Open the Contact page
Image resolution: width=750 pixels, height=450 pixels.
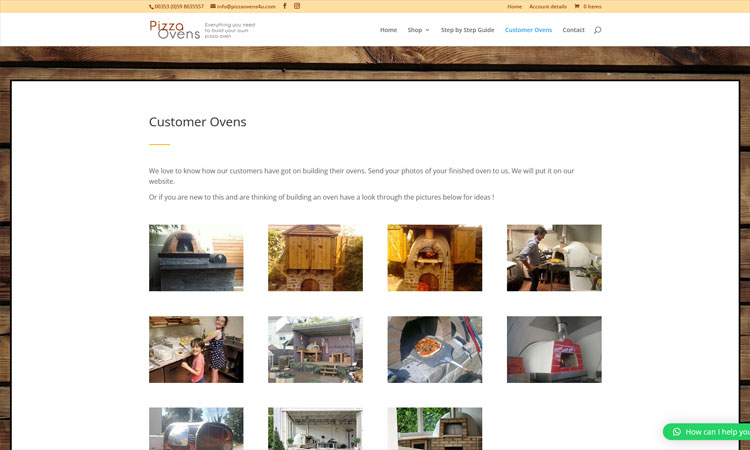pyautogui.click(x=574, y=30)
